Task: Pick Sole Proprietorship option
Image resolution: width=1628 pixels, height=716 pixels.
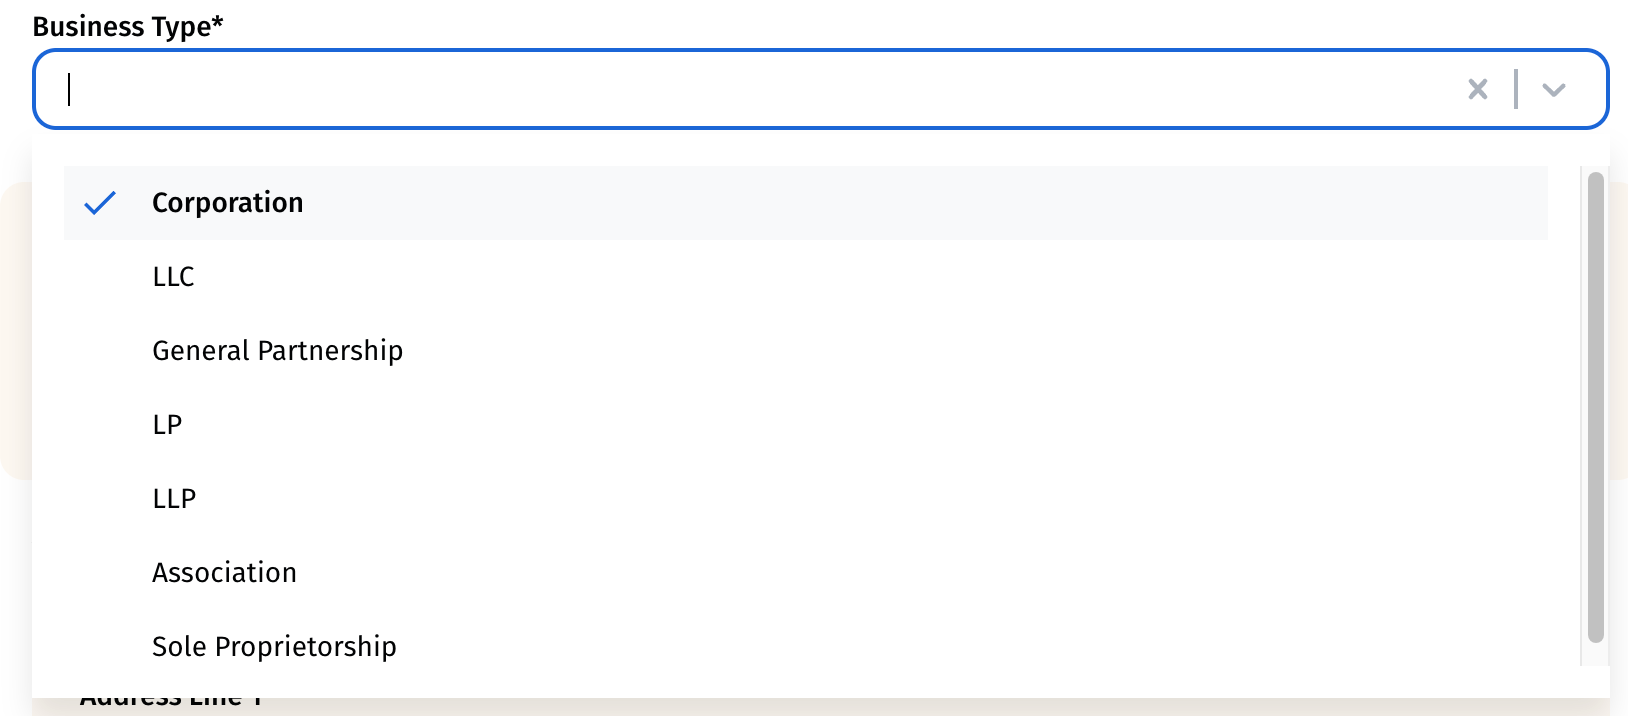Action: point(275,647)
